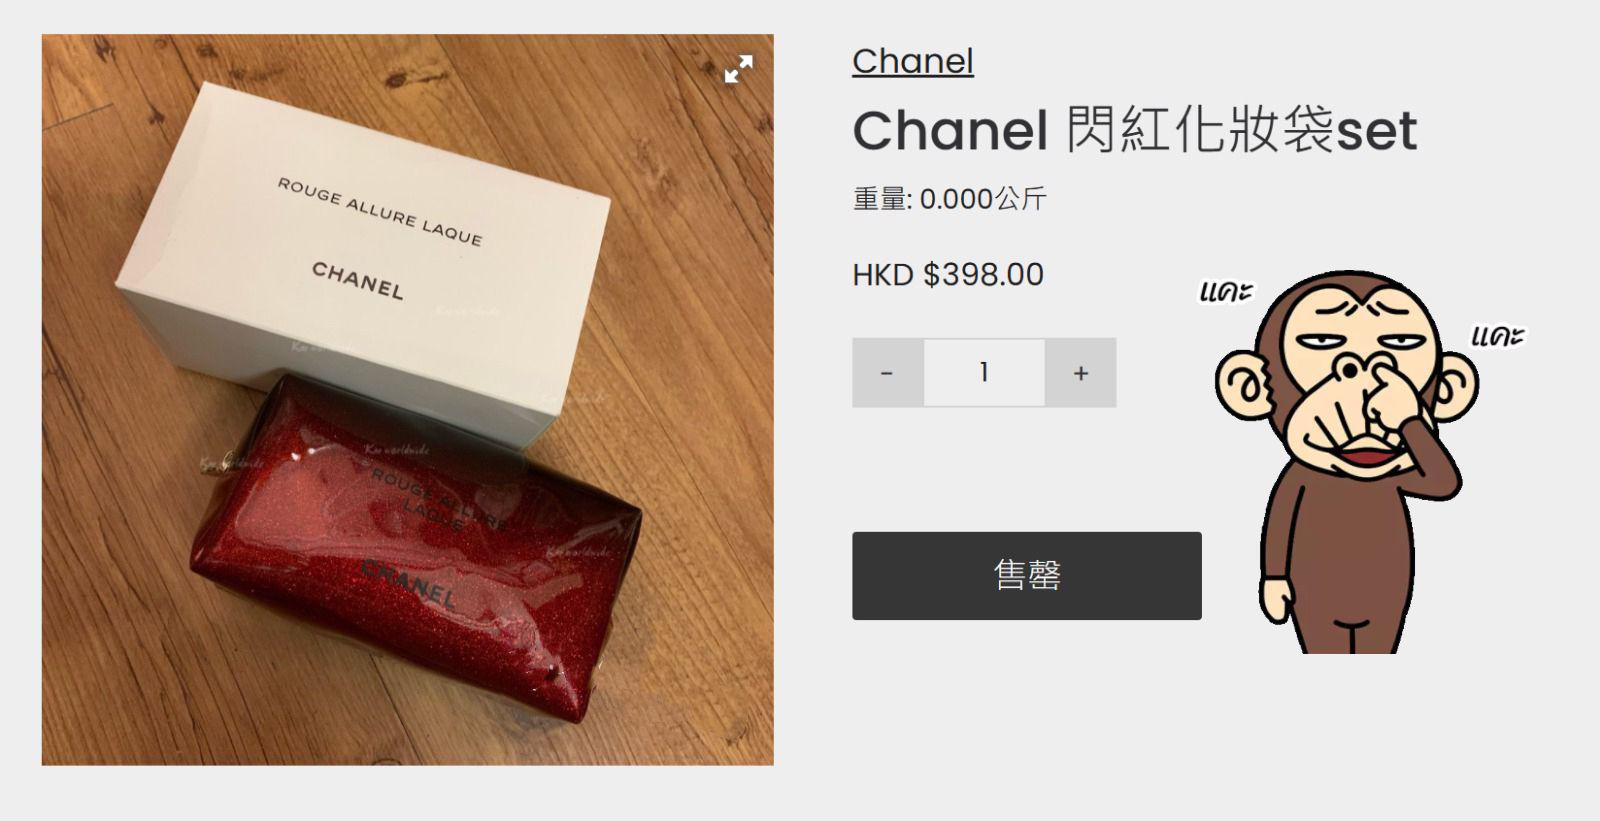Click ROUGE ALLURE LAQUE text on white box

pyautogui.click(x=380, y=212)
